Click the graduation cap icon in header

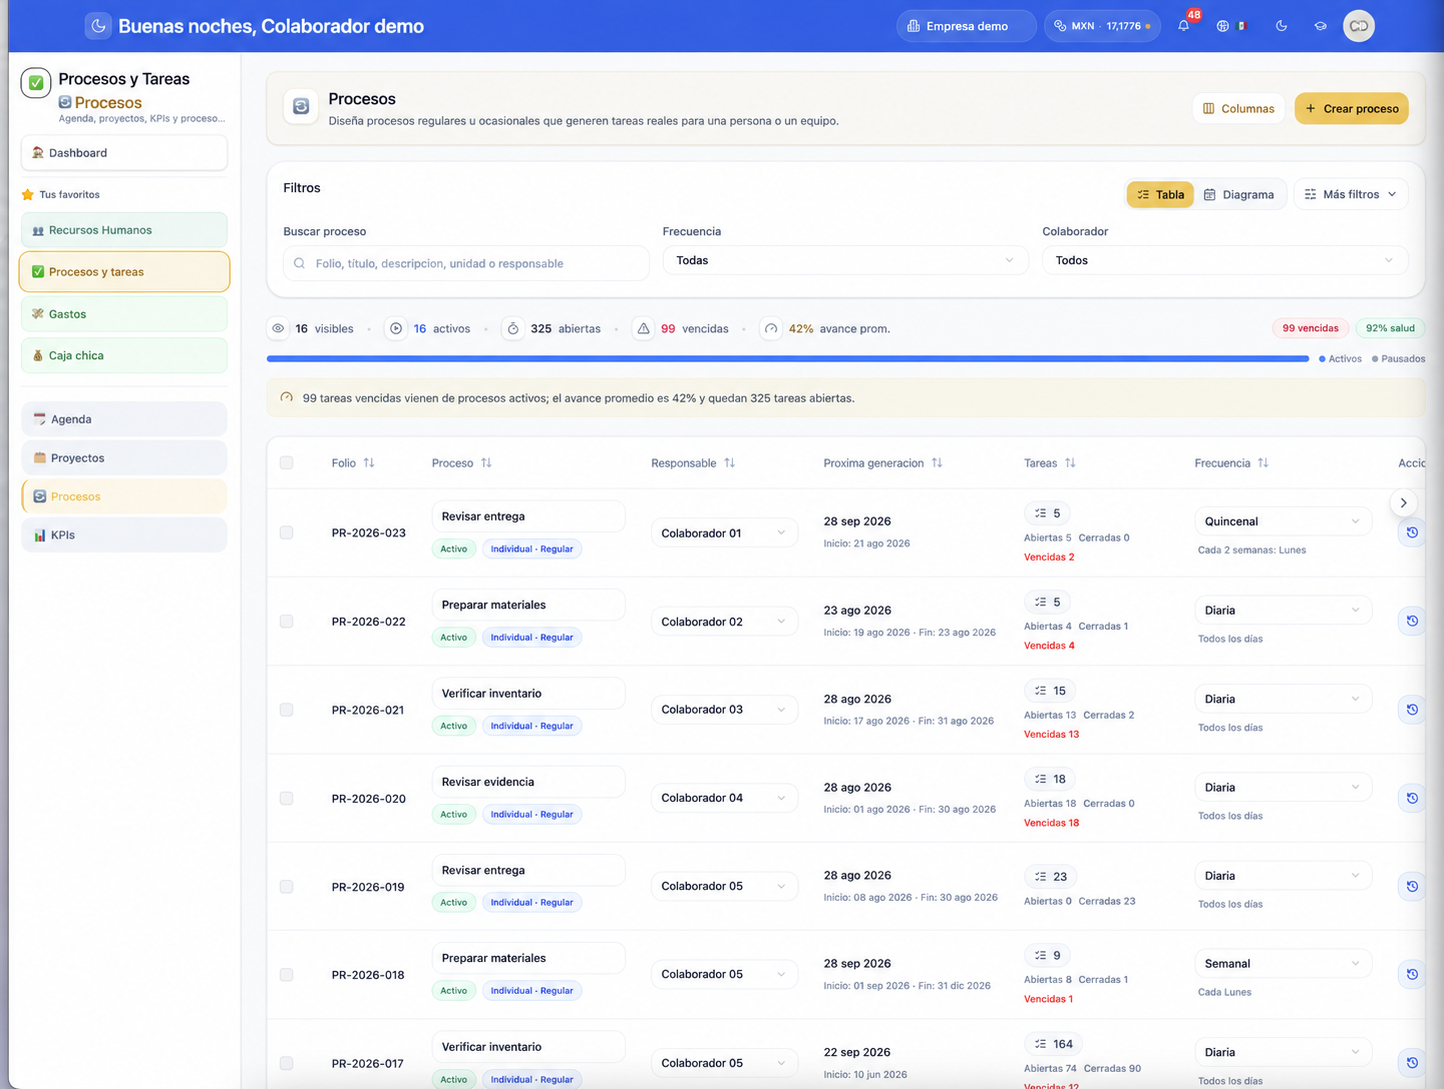(1320, 26)
